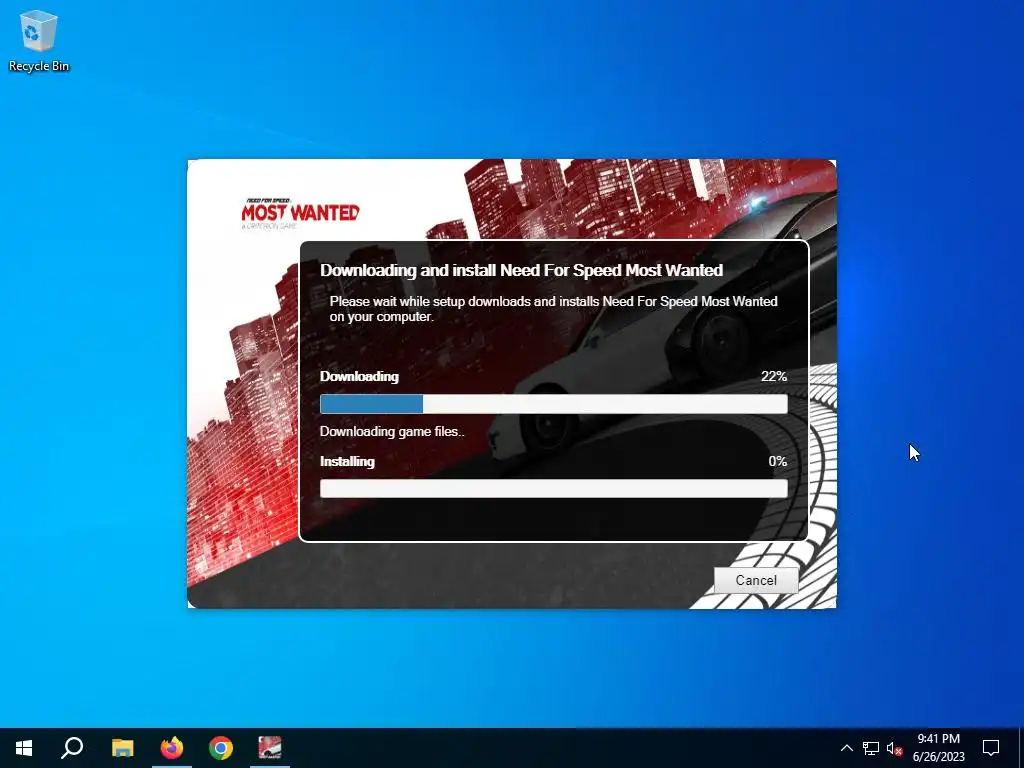Image resolution: width=1024 pixels, height=768 pixels.
Task: Click the muted volume tray icon
Action: coord(894,748)
